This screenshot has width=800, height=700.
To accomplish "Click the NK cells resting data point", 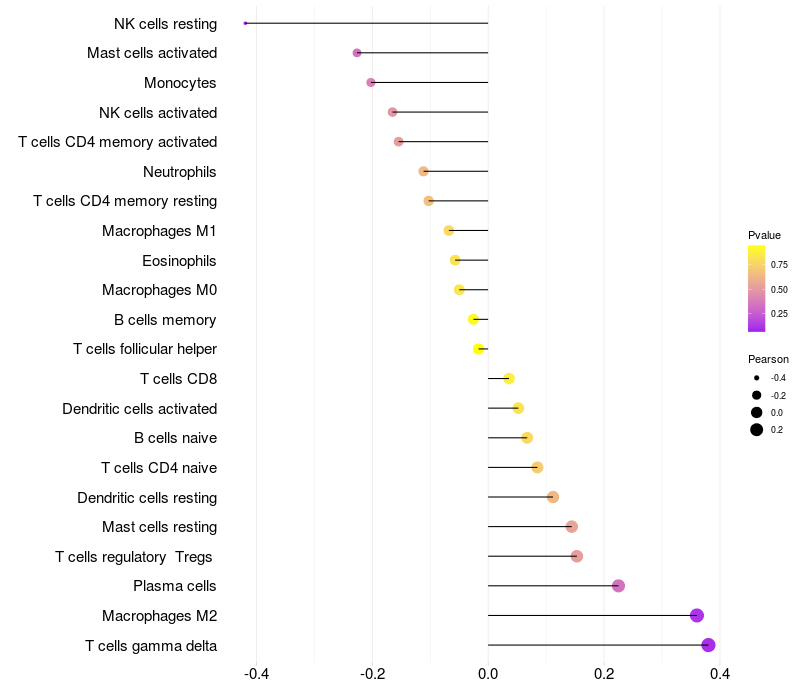I will coord(245,23).
